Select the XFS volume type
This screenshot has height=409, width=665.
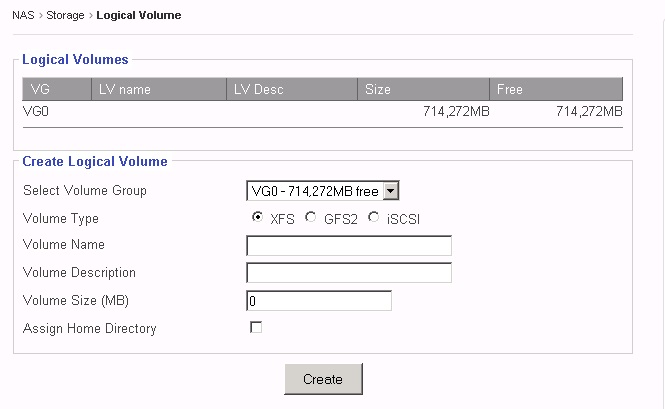tap(258, 218)
